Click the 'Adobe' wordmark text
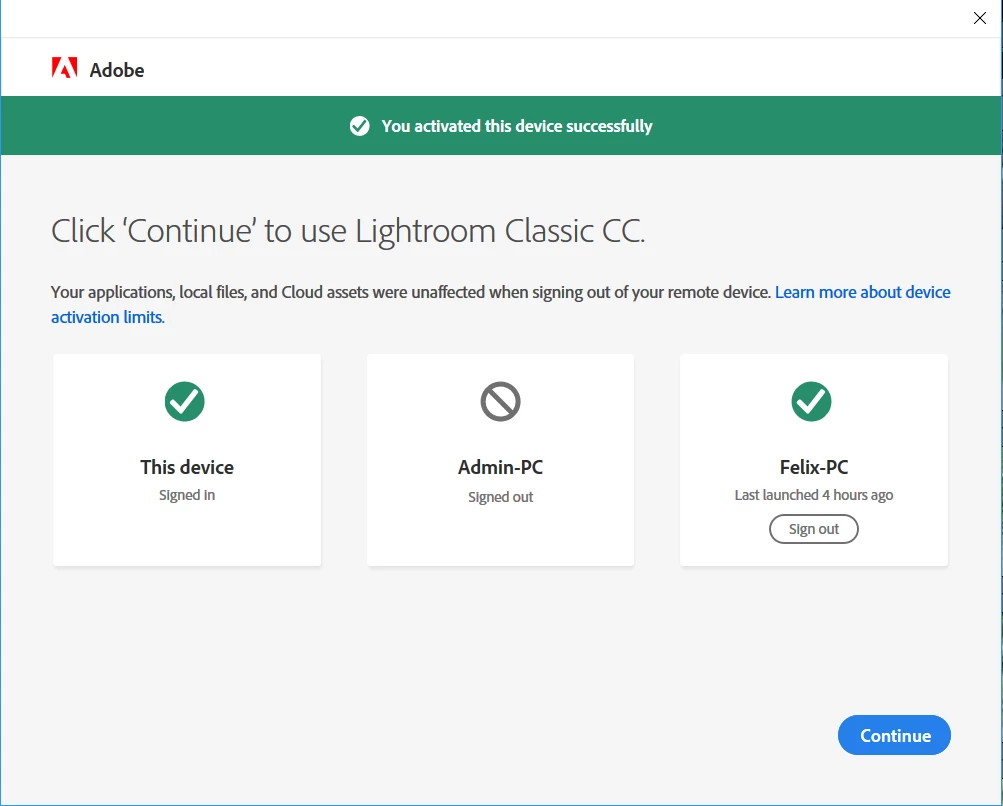The height and width of the screenshot is (806, 1003). [117, 70]
